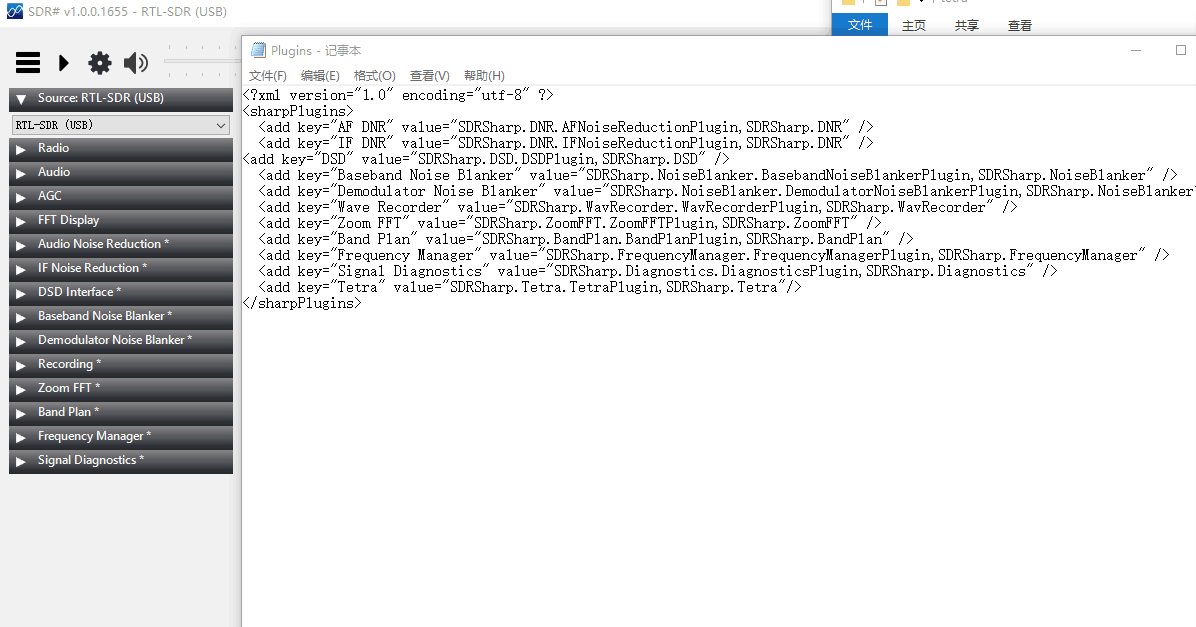1196x627 pixels.
Task: Switch to Explorer 主页 tab
Action: click(914, 25)
